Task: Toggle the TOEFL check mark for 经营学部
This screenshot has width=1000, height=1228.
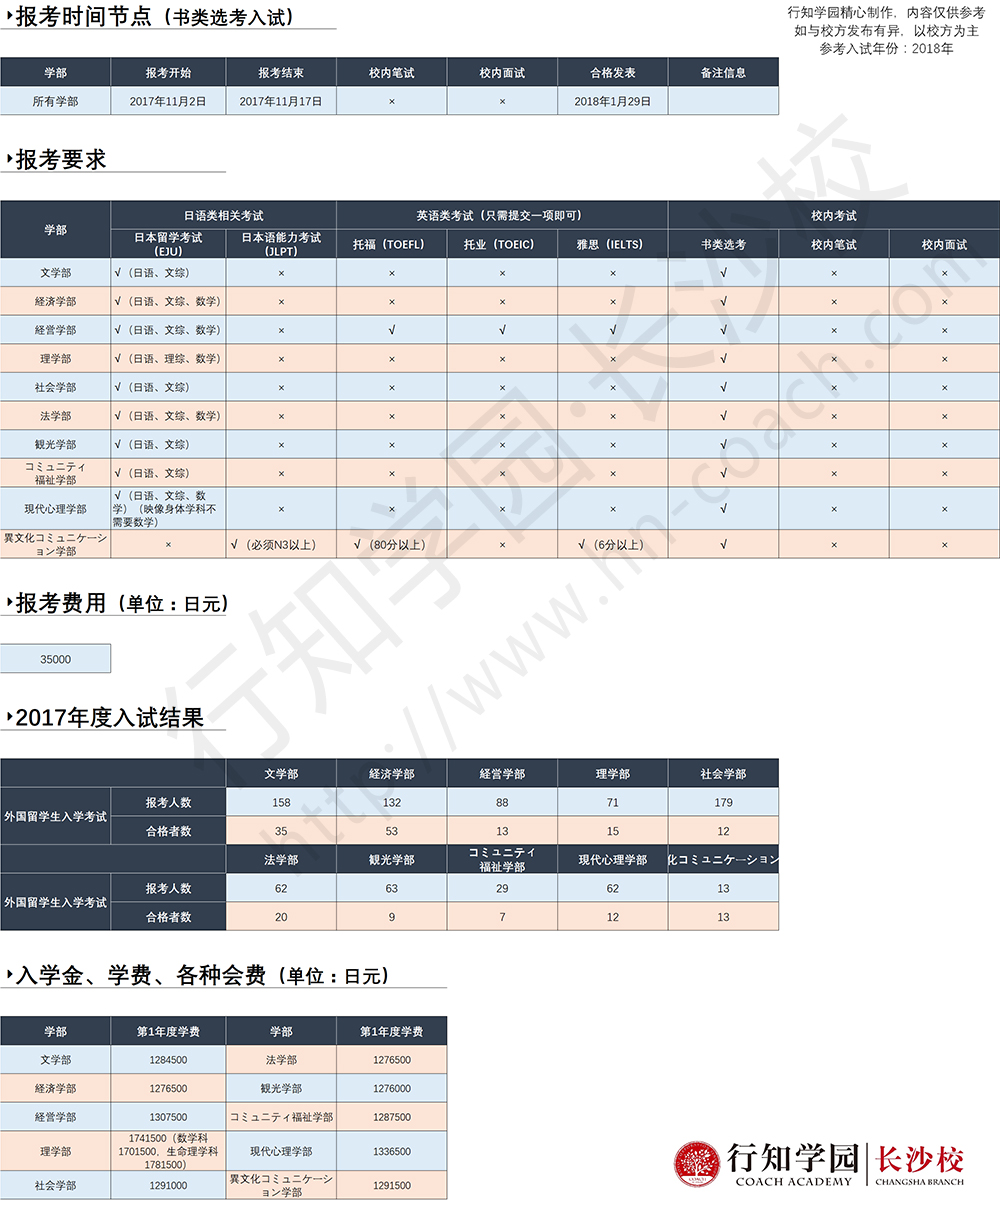Action: tap(391, 330)
